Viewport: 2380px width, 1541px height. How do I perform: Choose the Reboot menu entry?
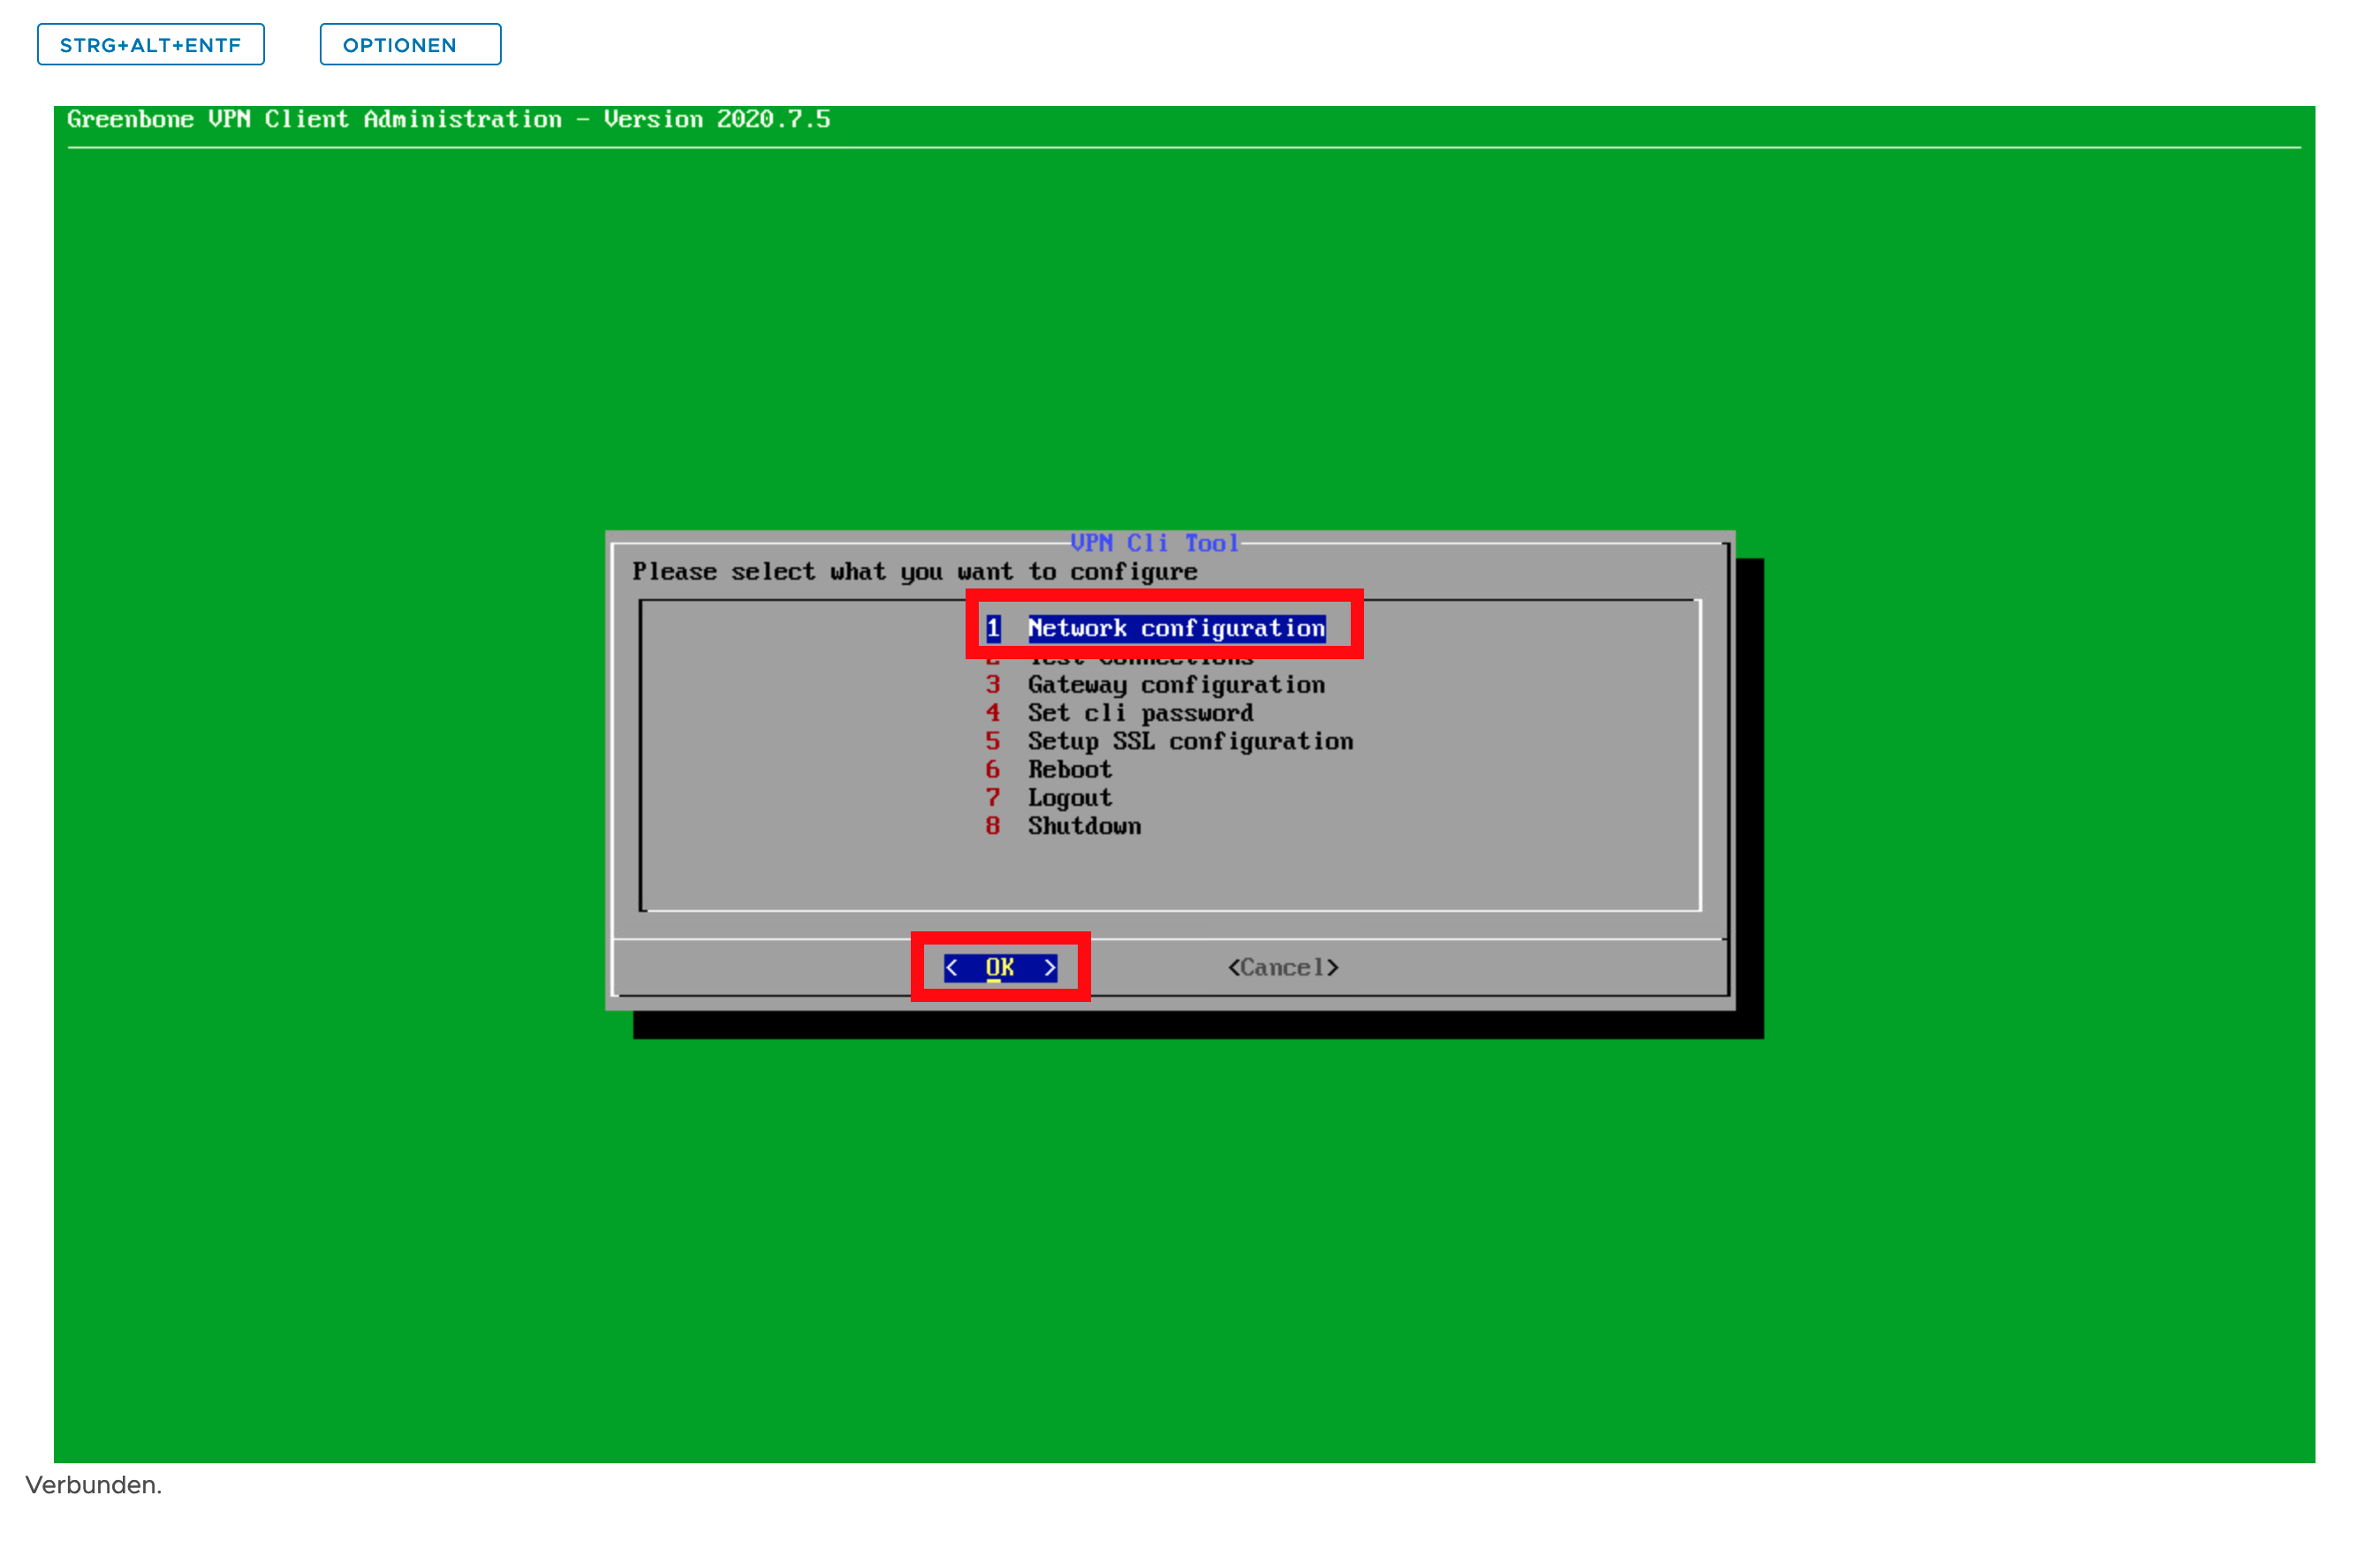(1049, 770)
